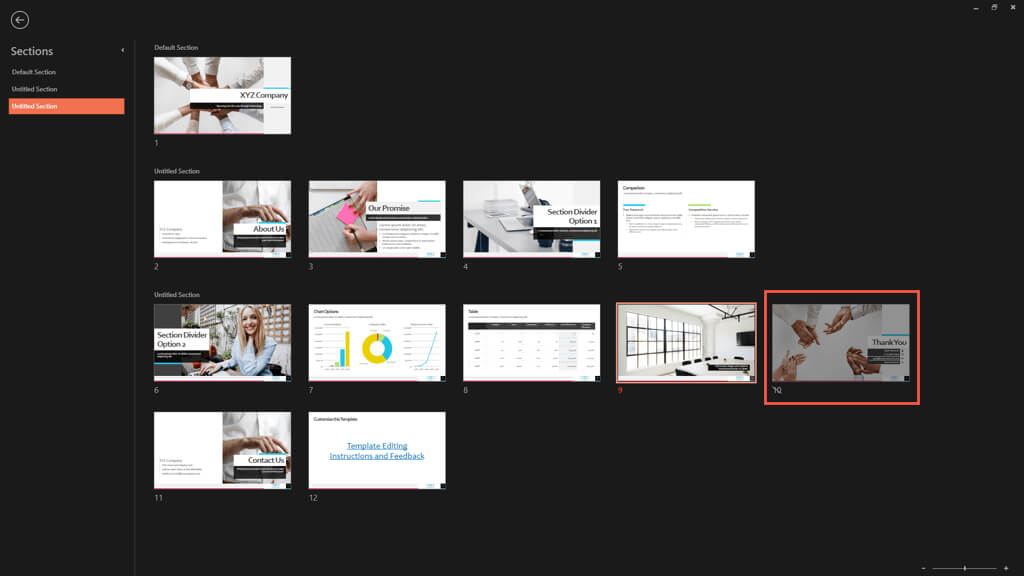The height and width of the screenshot is (576, 1024).
Task: Open slide 1, the XYZ Company title slide
Action: [222, 95]
